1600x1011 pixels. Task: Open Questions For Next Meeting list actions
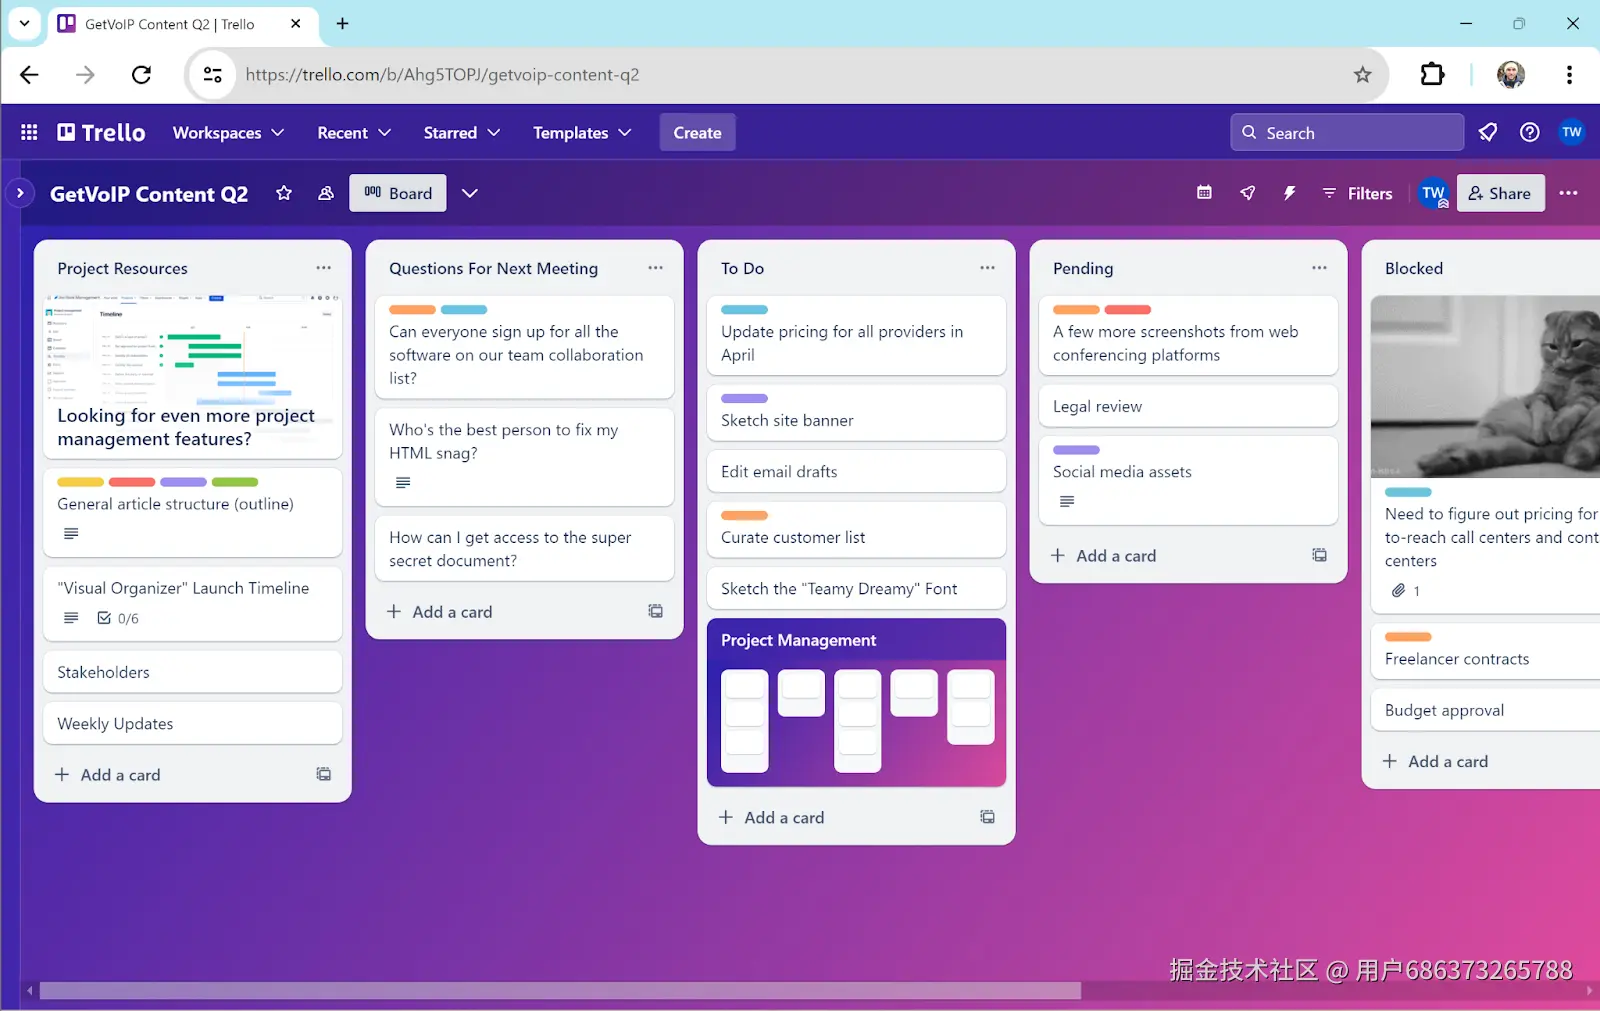(656, 268)
